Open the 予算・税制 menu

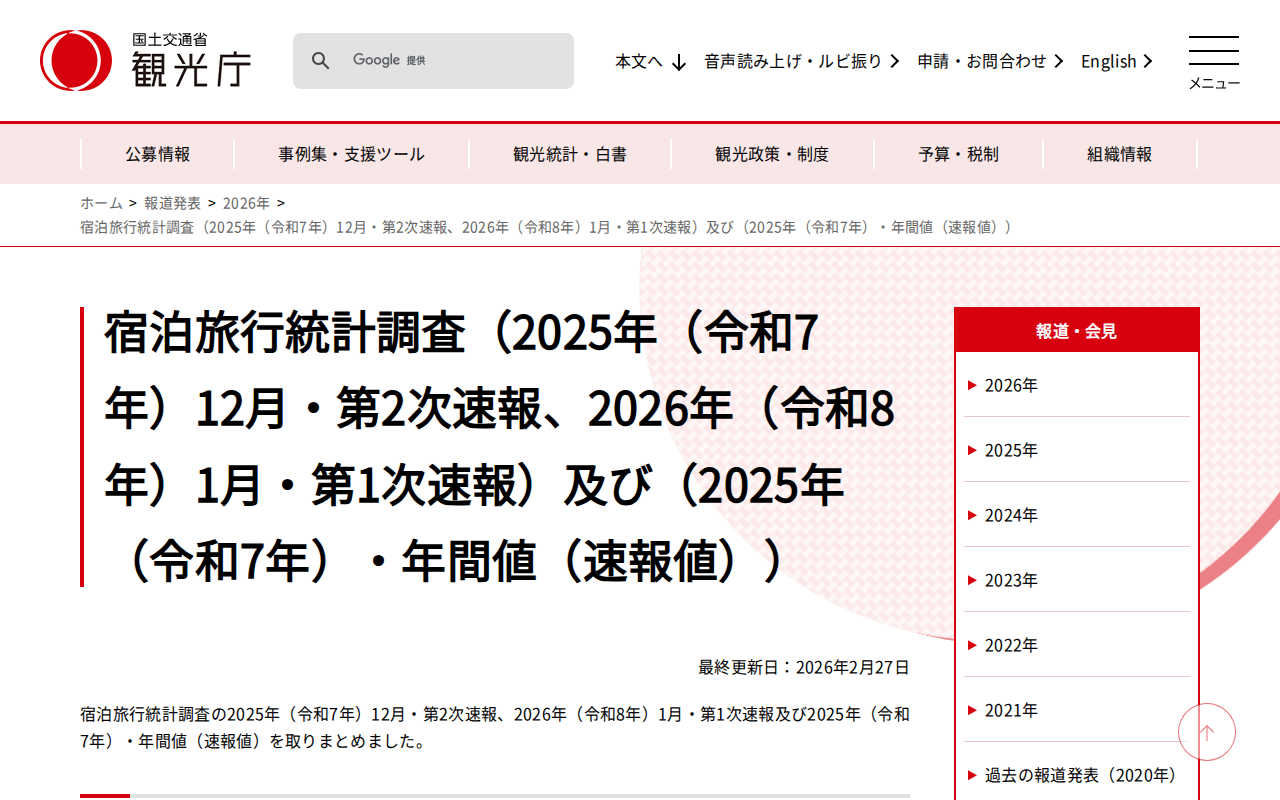[959, 154]
